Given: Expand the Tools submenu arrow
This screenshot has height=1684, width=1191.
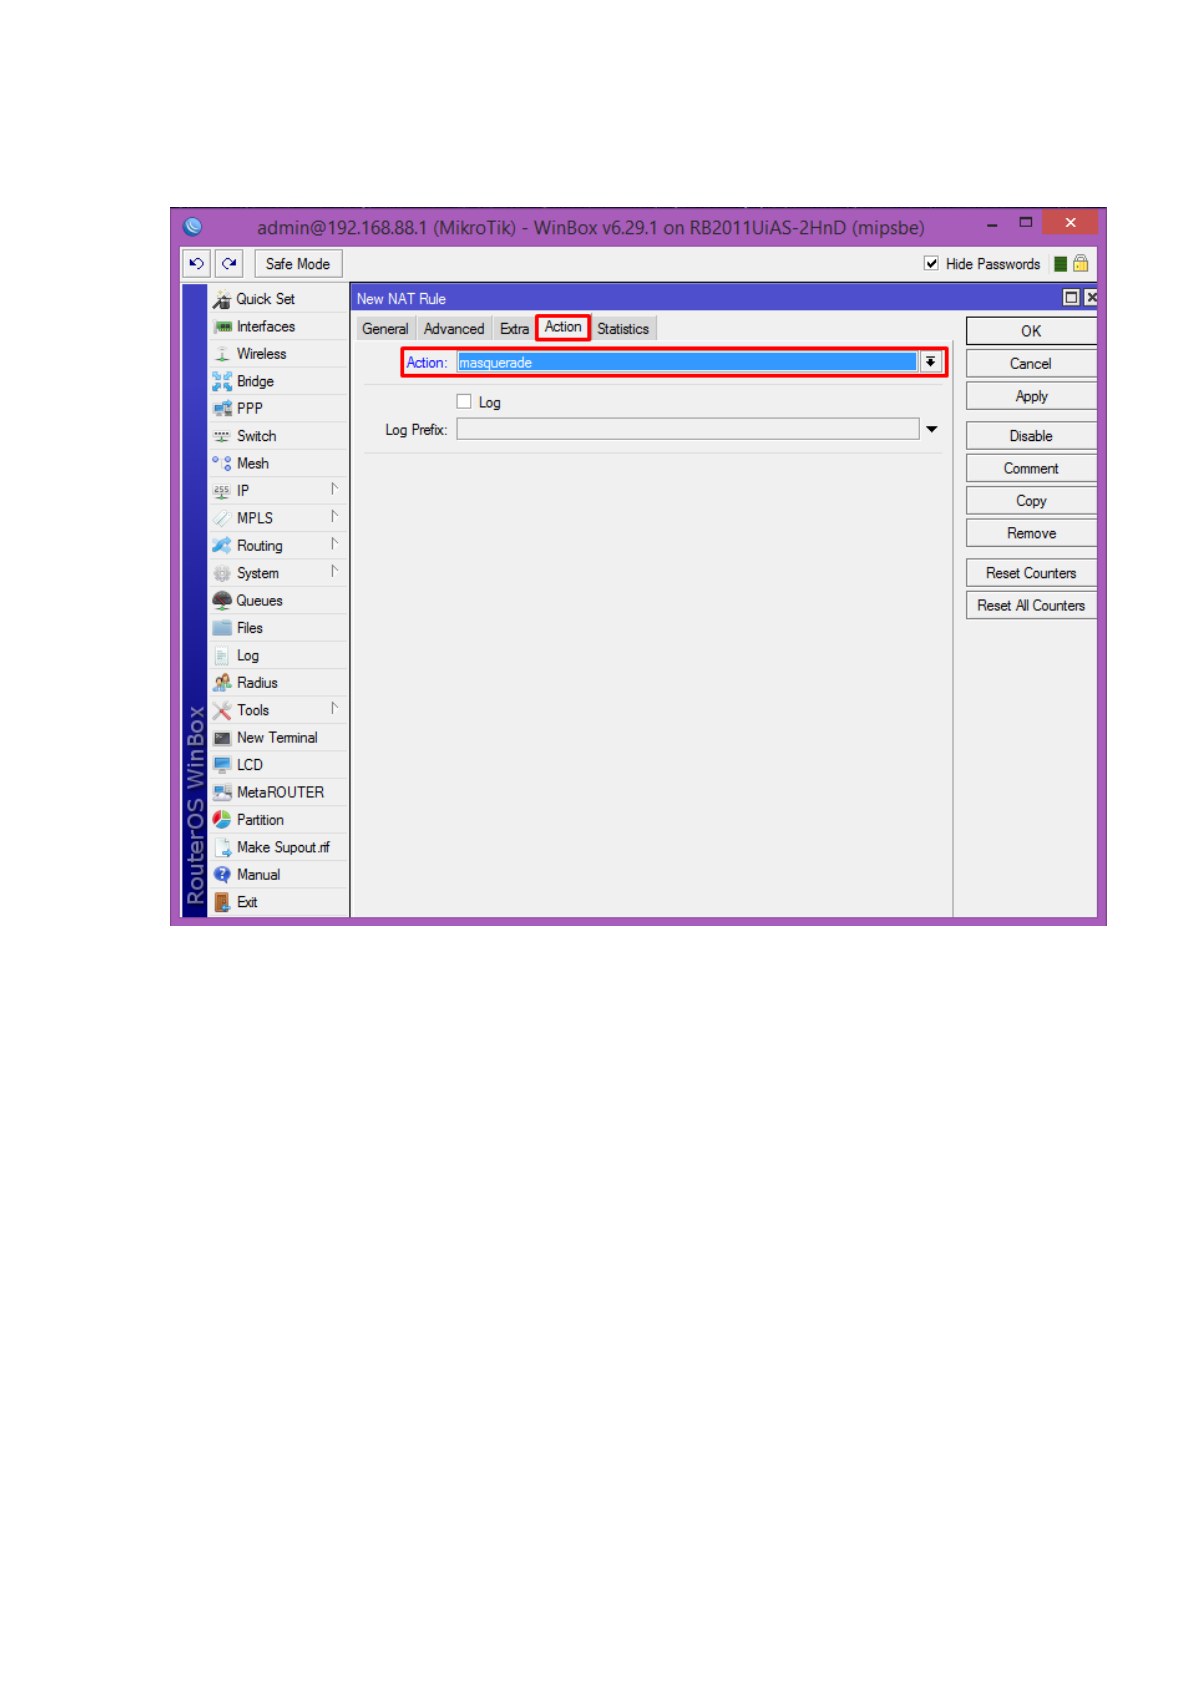Looking at the screenshot, I should tap(334, 708).
